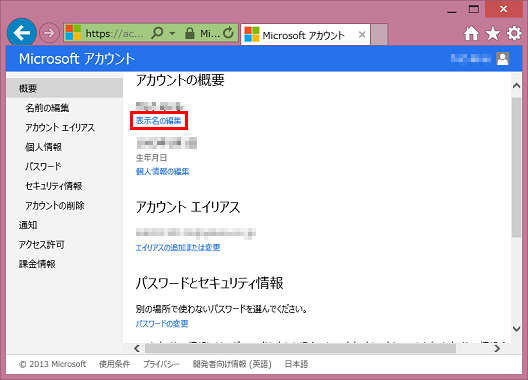
Task: Maximize the browser window
Action: (x=474, y=9)
